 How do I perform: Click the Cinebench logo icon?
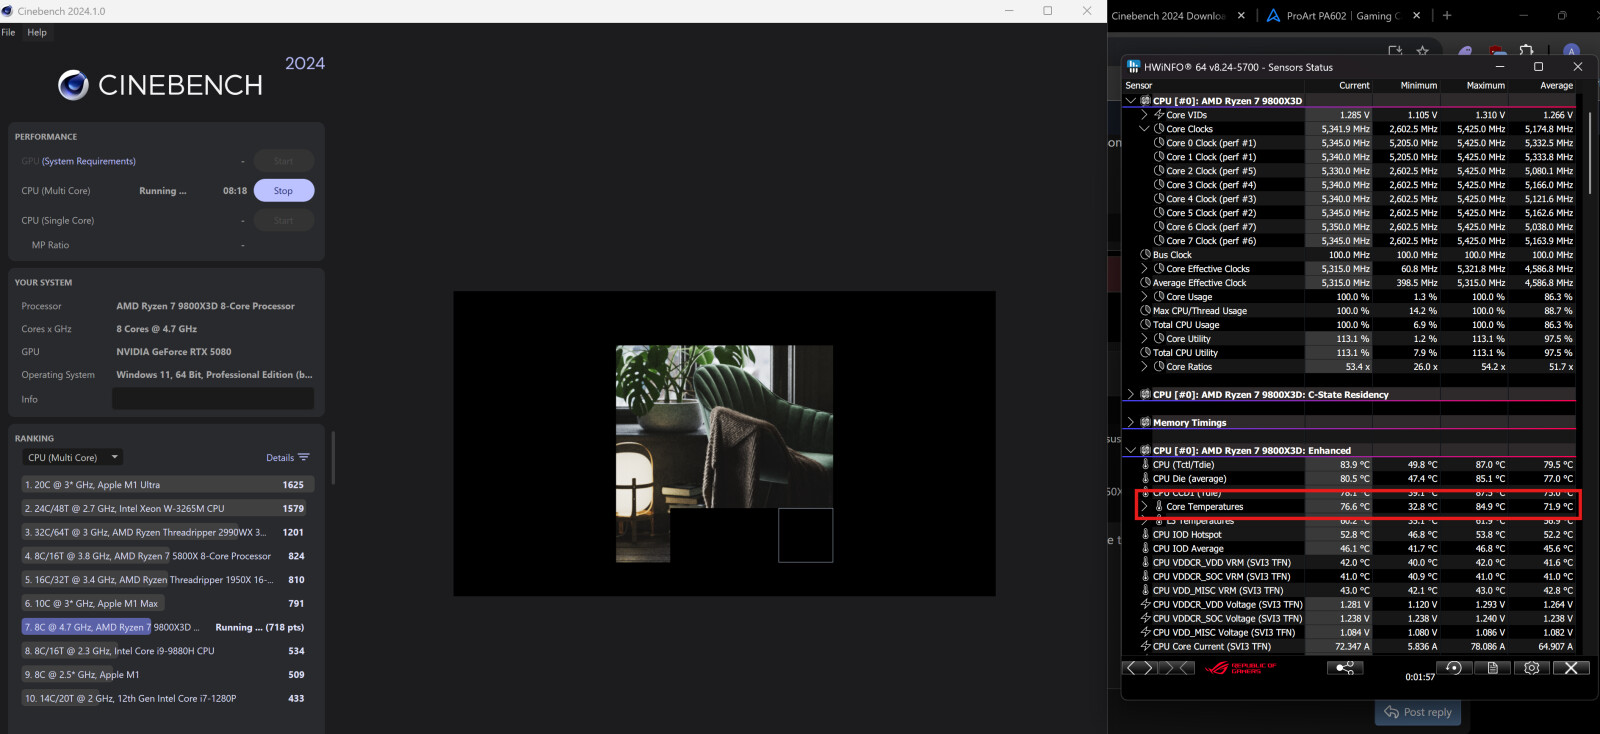click(73, 85)
